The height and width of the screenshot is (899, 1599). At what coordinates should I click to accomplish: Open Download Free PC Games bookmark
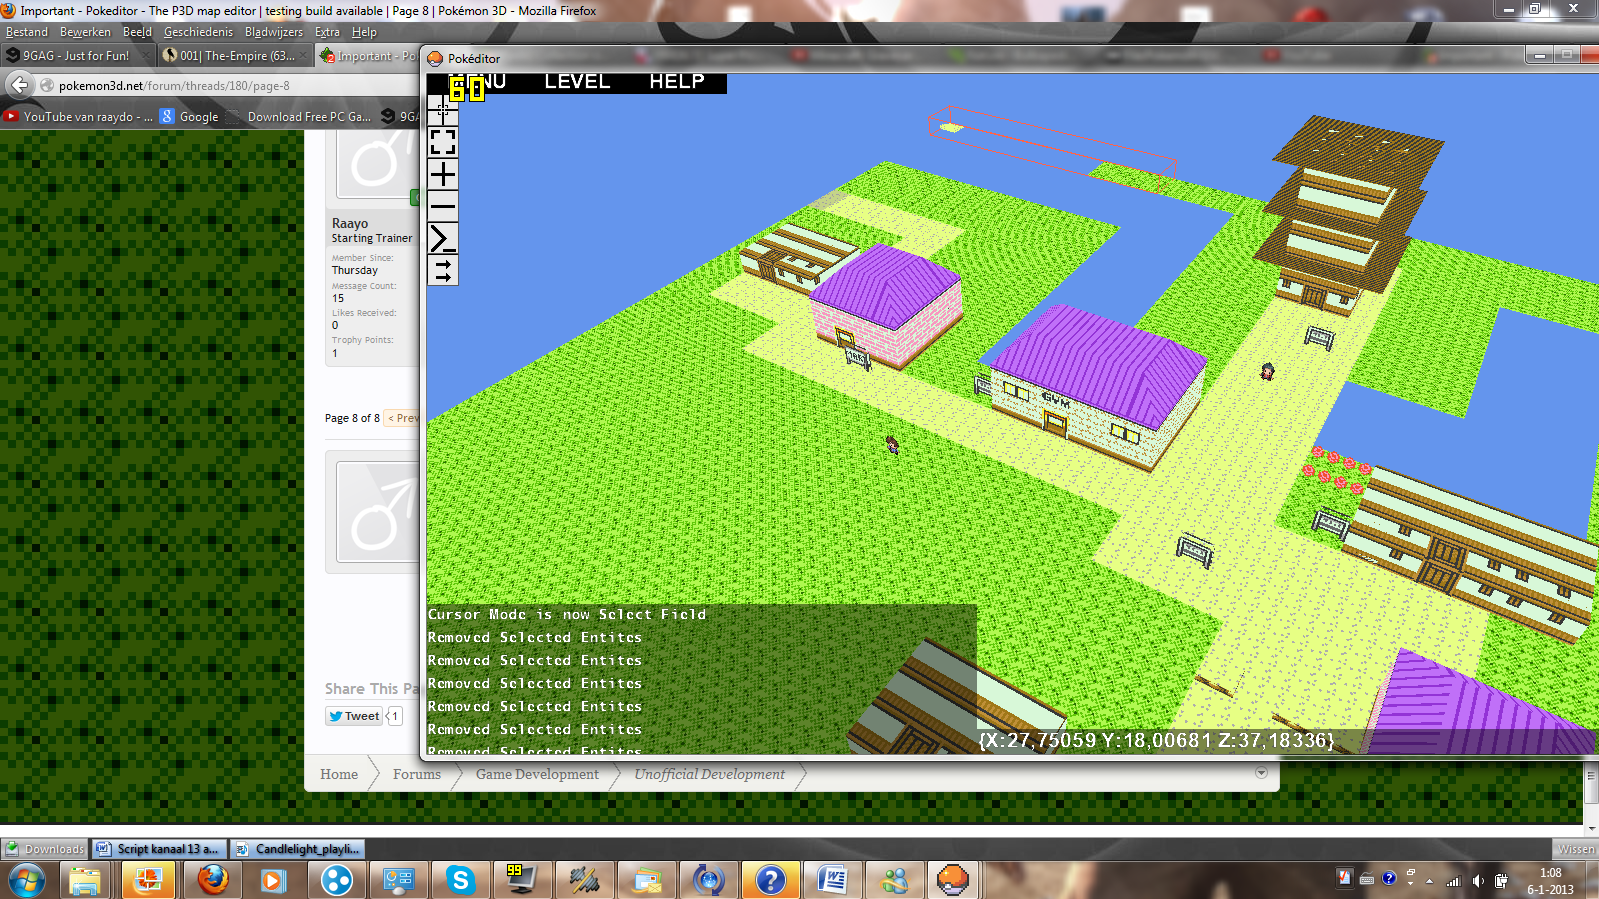299,117
